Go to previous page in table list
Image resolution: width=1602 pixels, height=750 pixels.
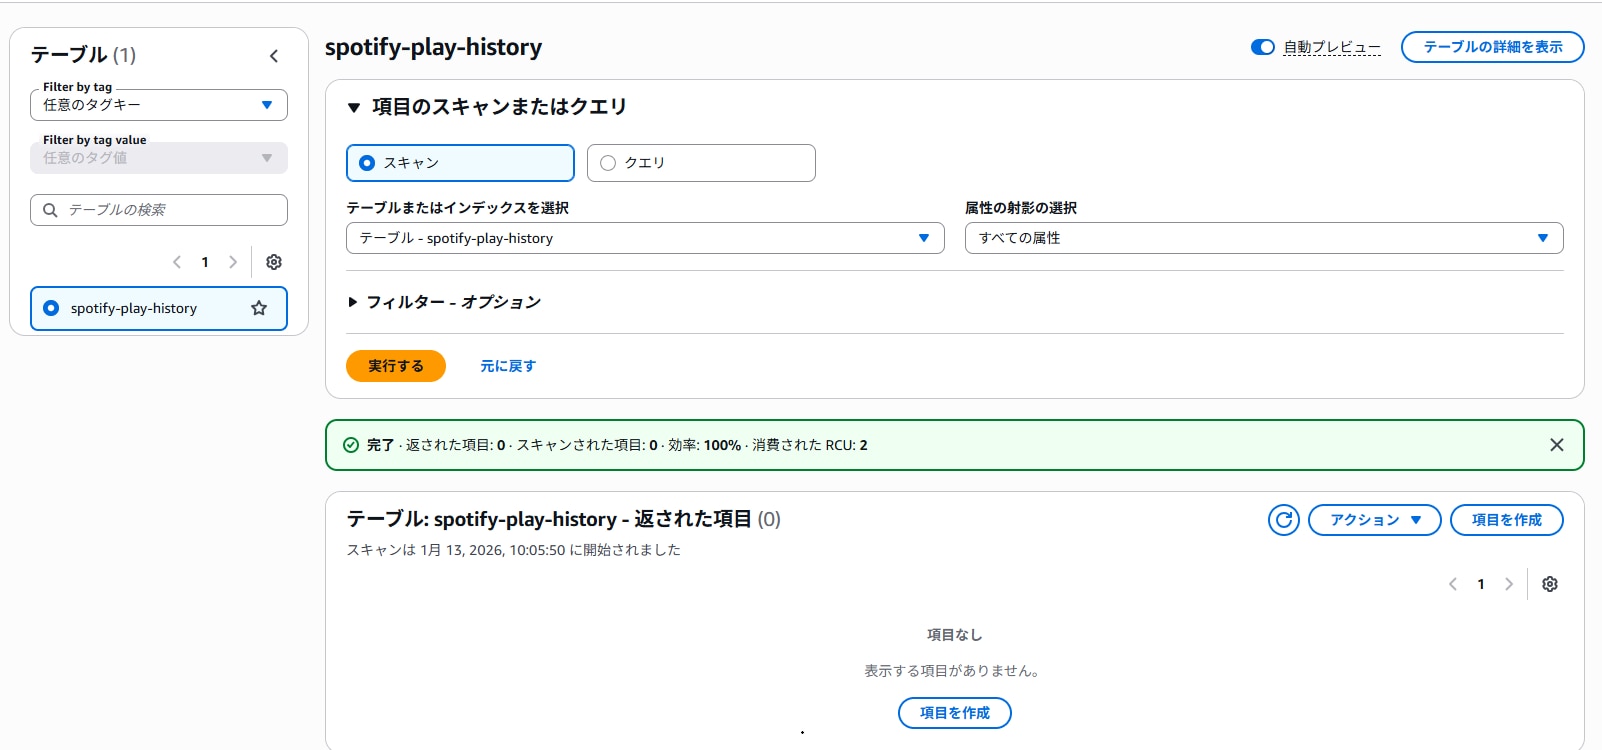pyautogui.click(x=177, y=262)
